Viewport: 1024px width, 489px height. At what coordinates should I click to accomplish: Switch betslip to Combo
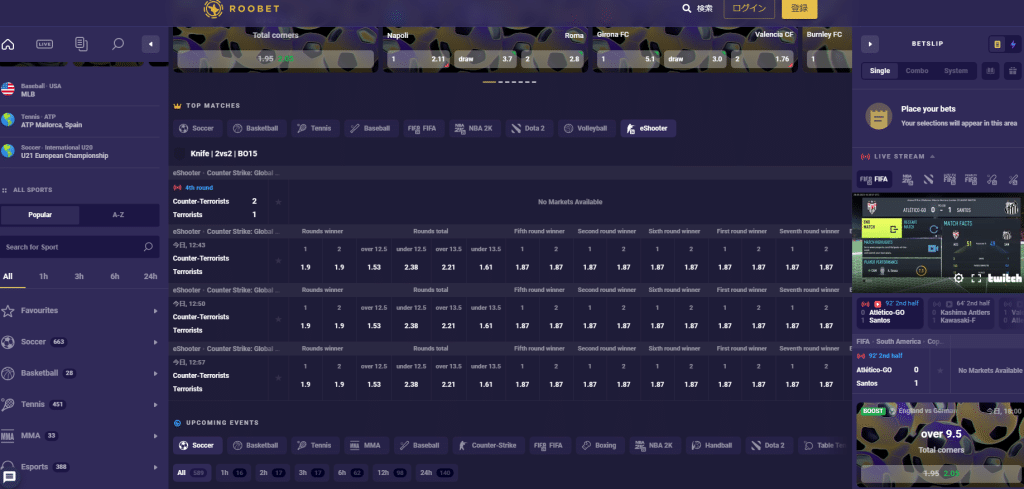(x=917, y=71)
